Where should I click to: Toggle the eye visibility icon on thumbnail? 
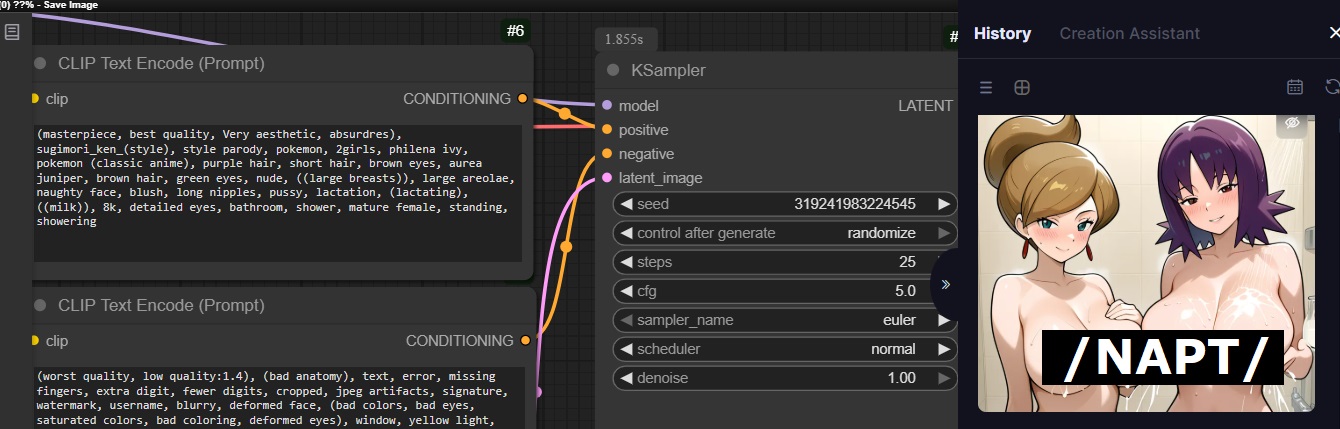pyautogui.click(x=1293, y=123)
